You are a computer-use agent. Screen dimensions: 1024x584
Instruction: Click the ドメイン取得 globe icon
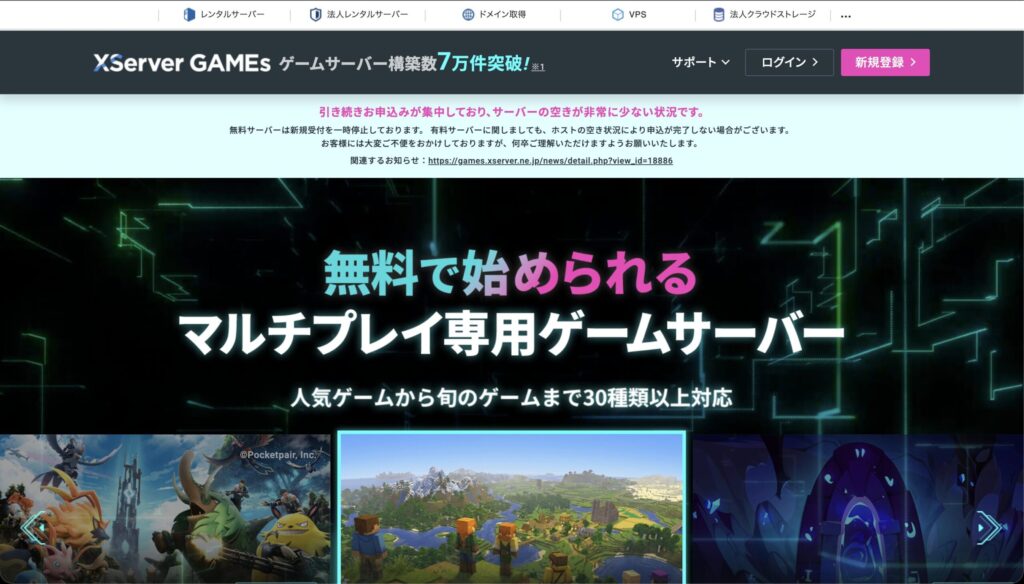468,14
